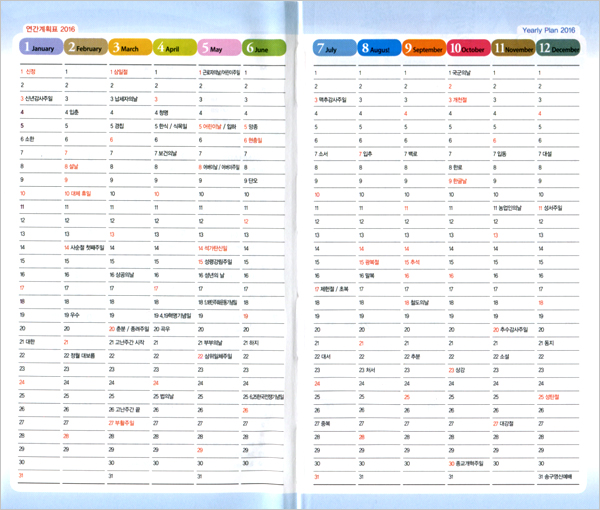Select the pink 5 May month header

[x=219, y=48]
